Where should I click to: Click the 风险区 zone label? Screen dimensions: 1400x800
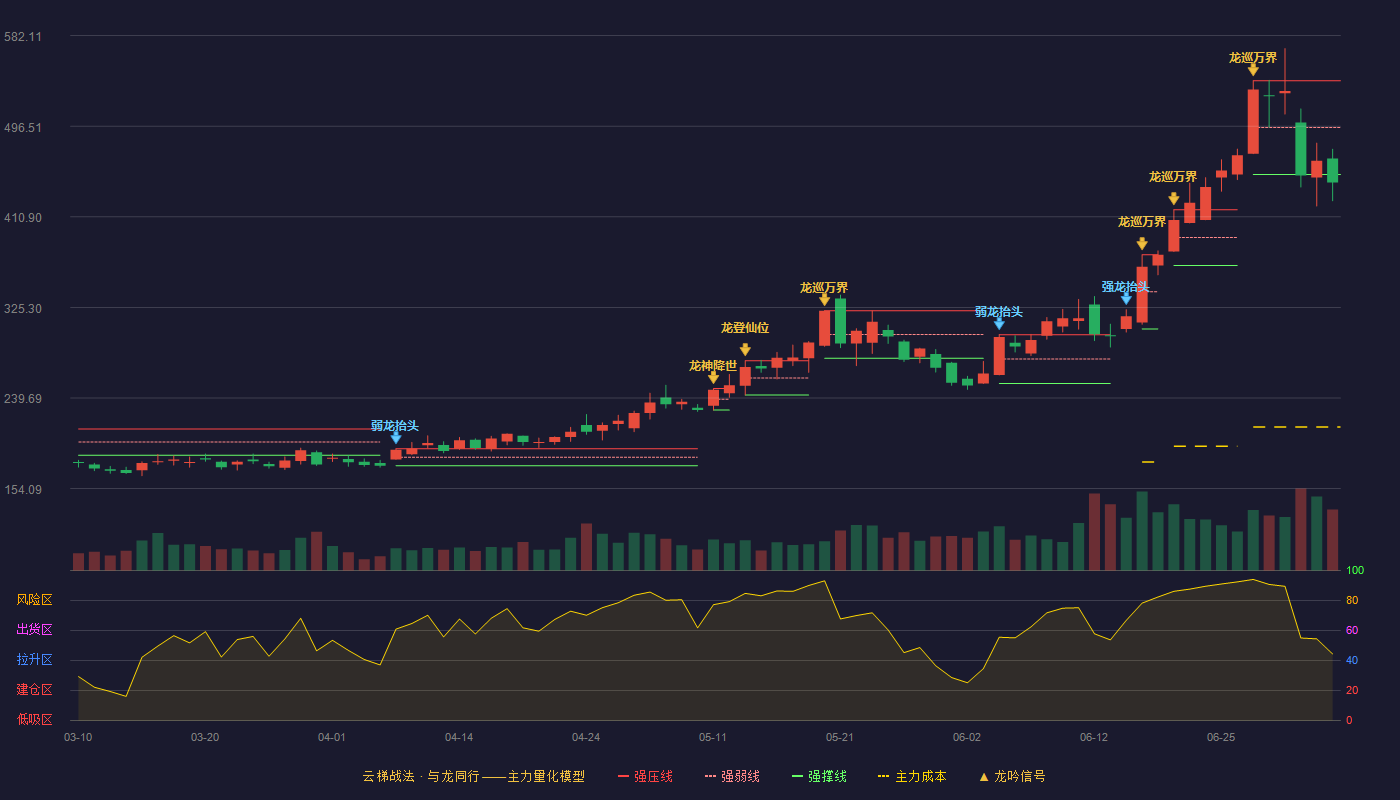point(34,600)
